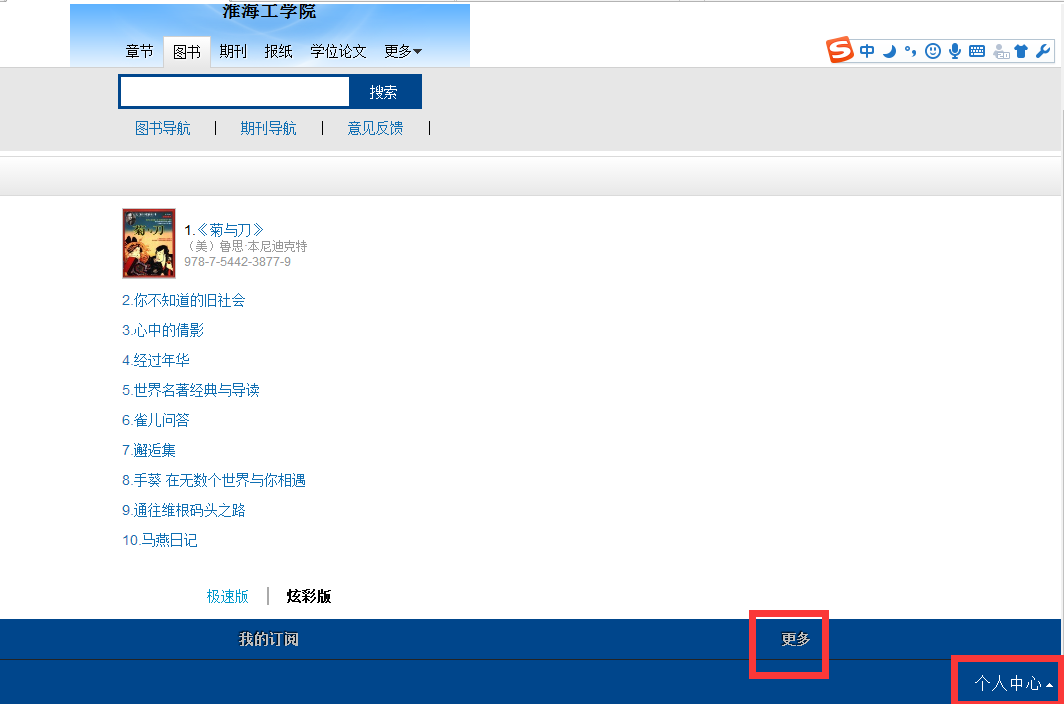
Task: Click the search text field
Action: pos(234,92)
